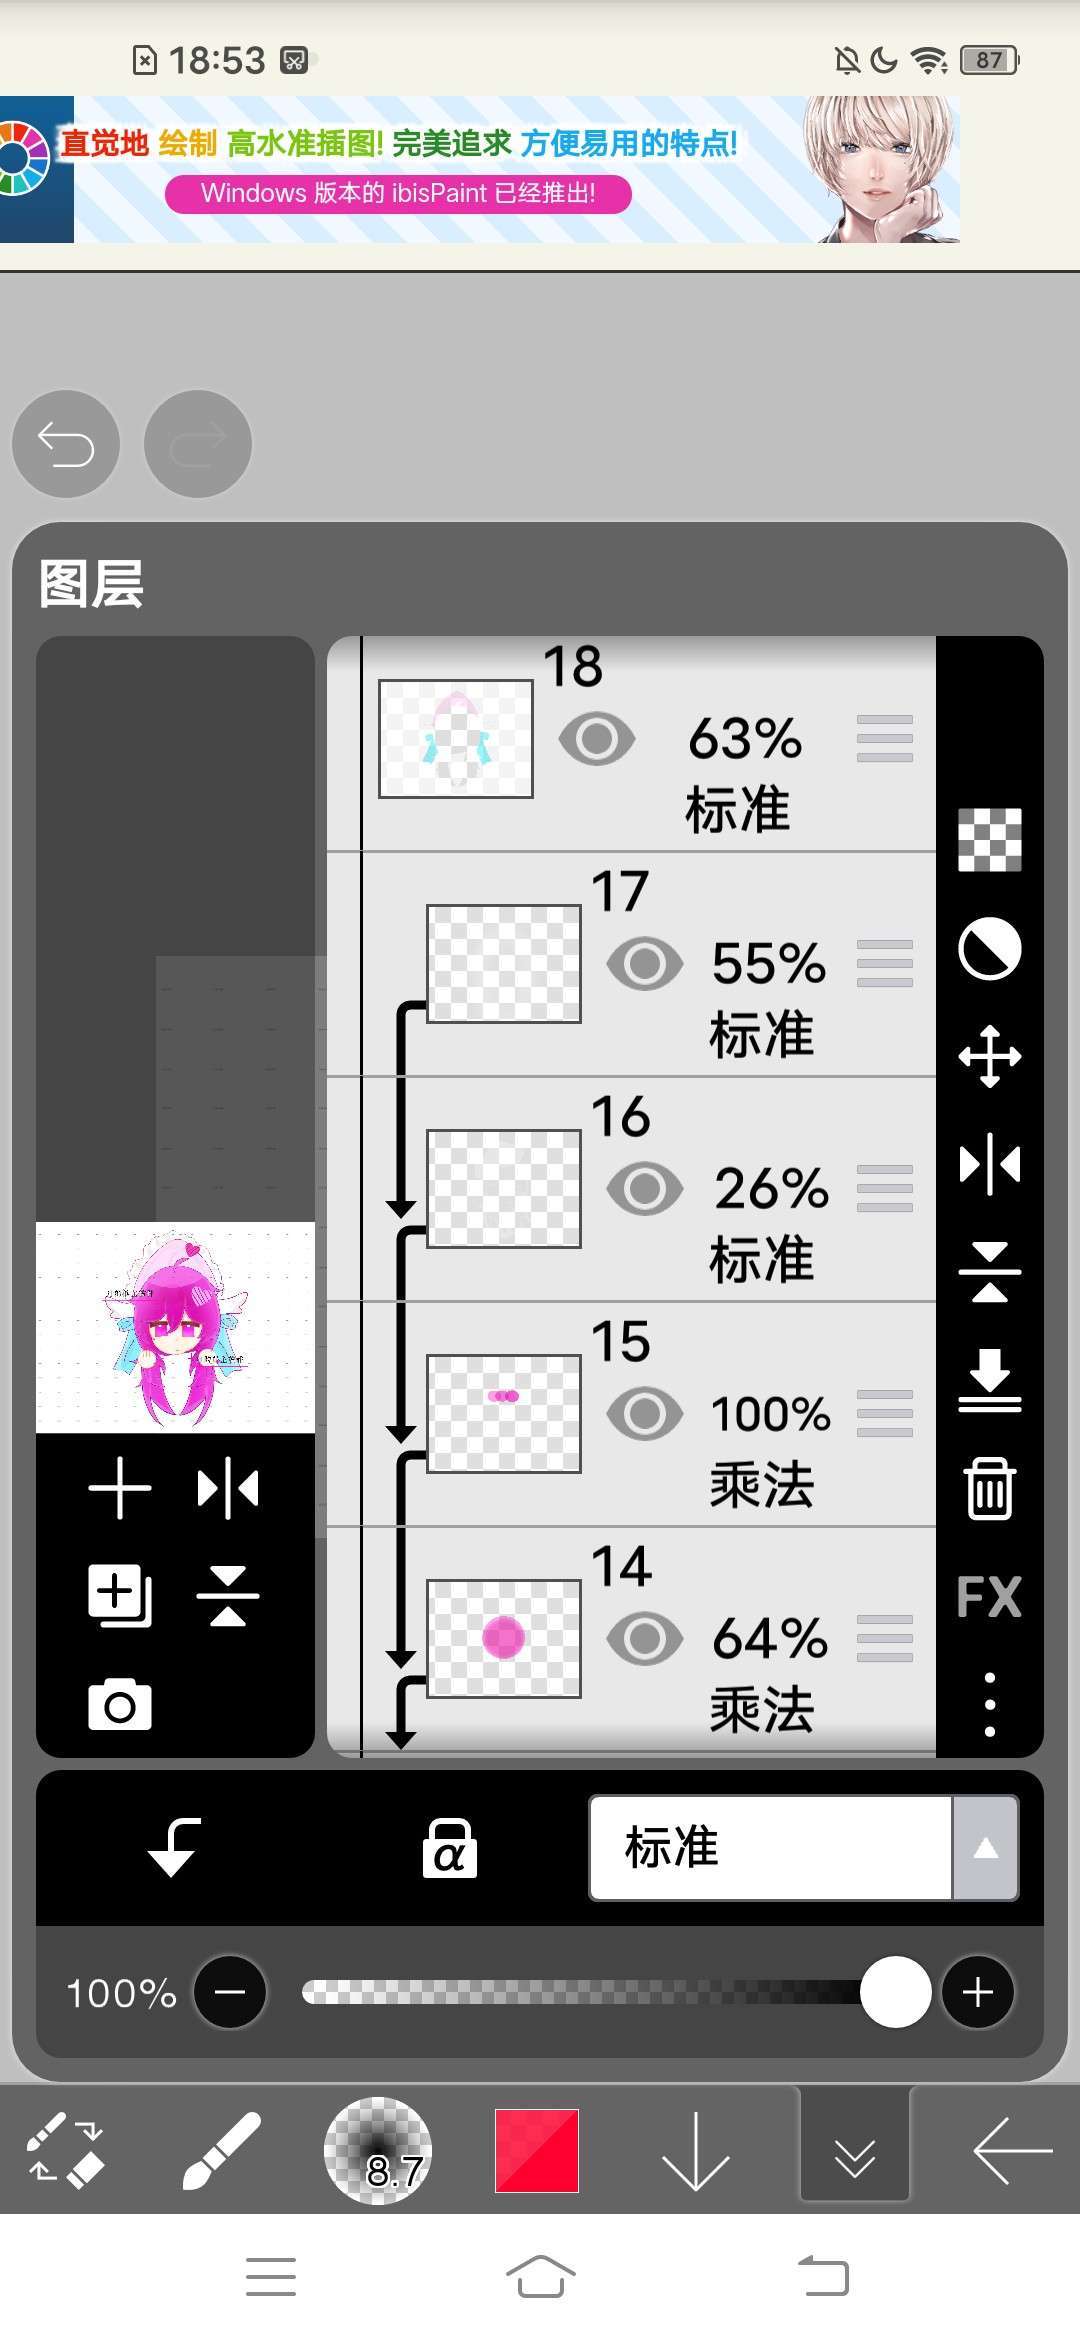The image size is (1080, 2340).
Task: Select layer 14 with the pink circle
Action: (649, 1640)
